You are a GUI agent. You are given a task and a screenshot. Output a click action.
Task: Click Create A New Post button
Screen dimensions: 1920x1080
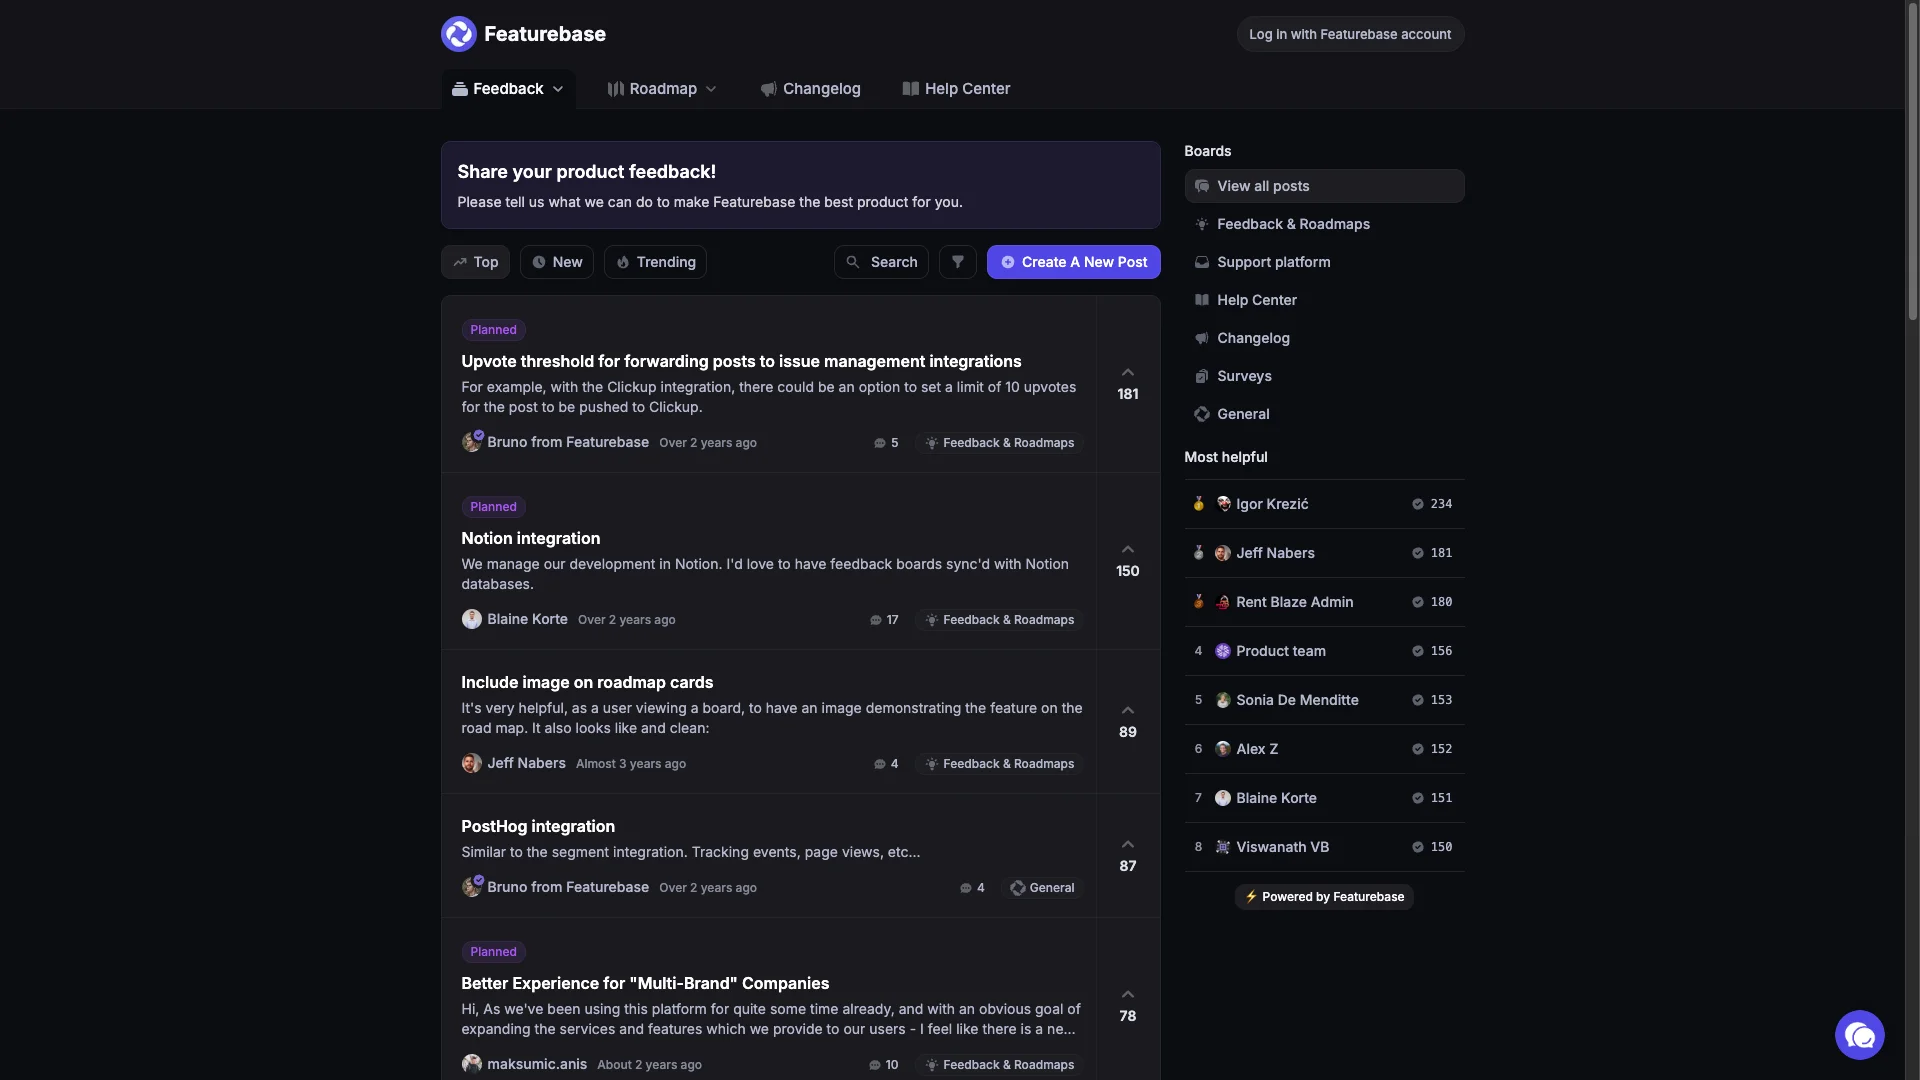pyautogui.click(x=1073, y=262)
